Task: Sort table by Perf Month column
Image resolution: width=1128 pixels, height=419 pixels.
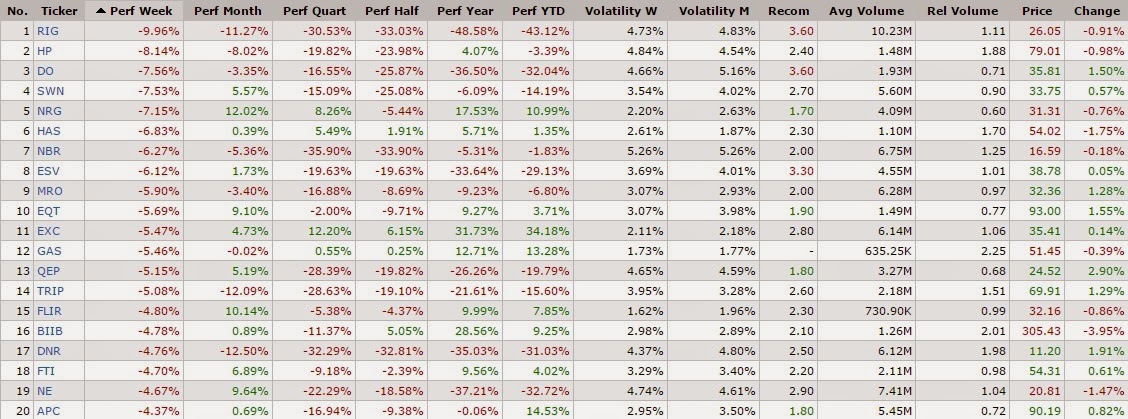Action: 228,11
